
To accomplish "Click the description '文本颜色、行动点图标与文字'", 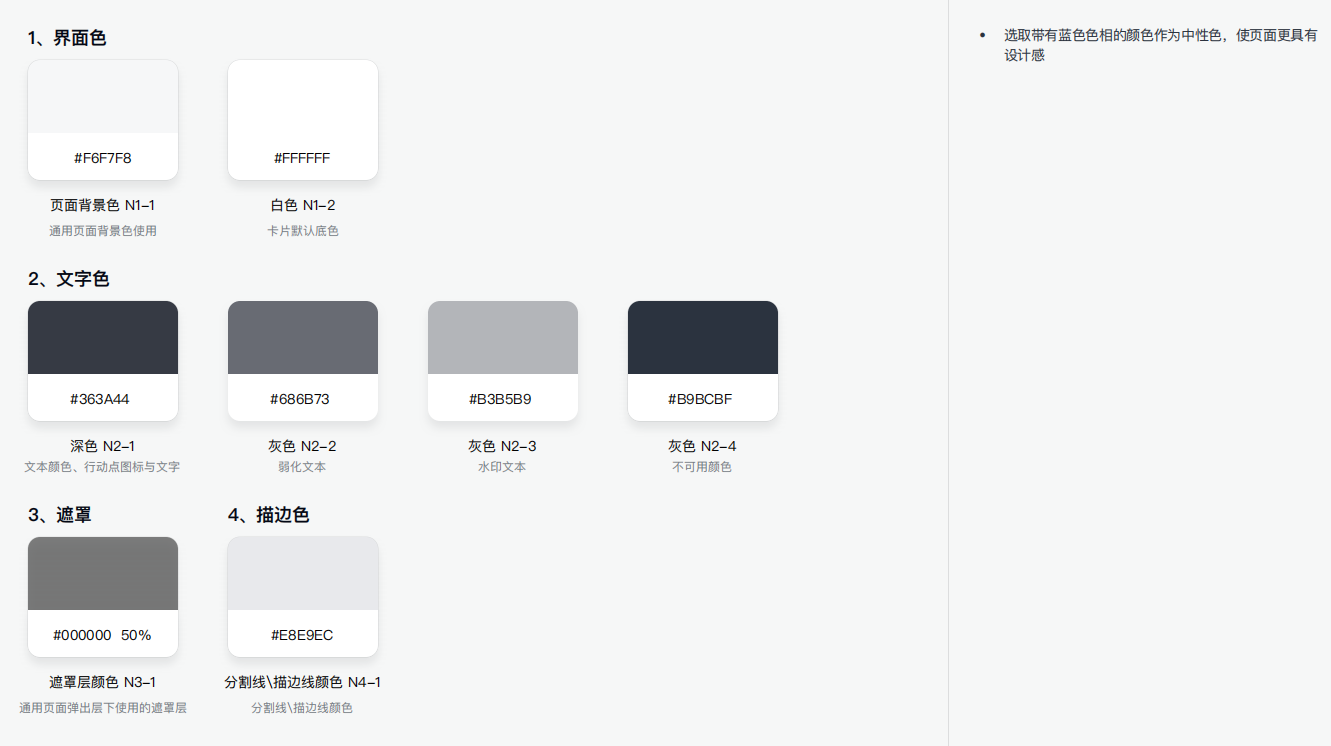I will 103,467.
